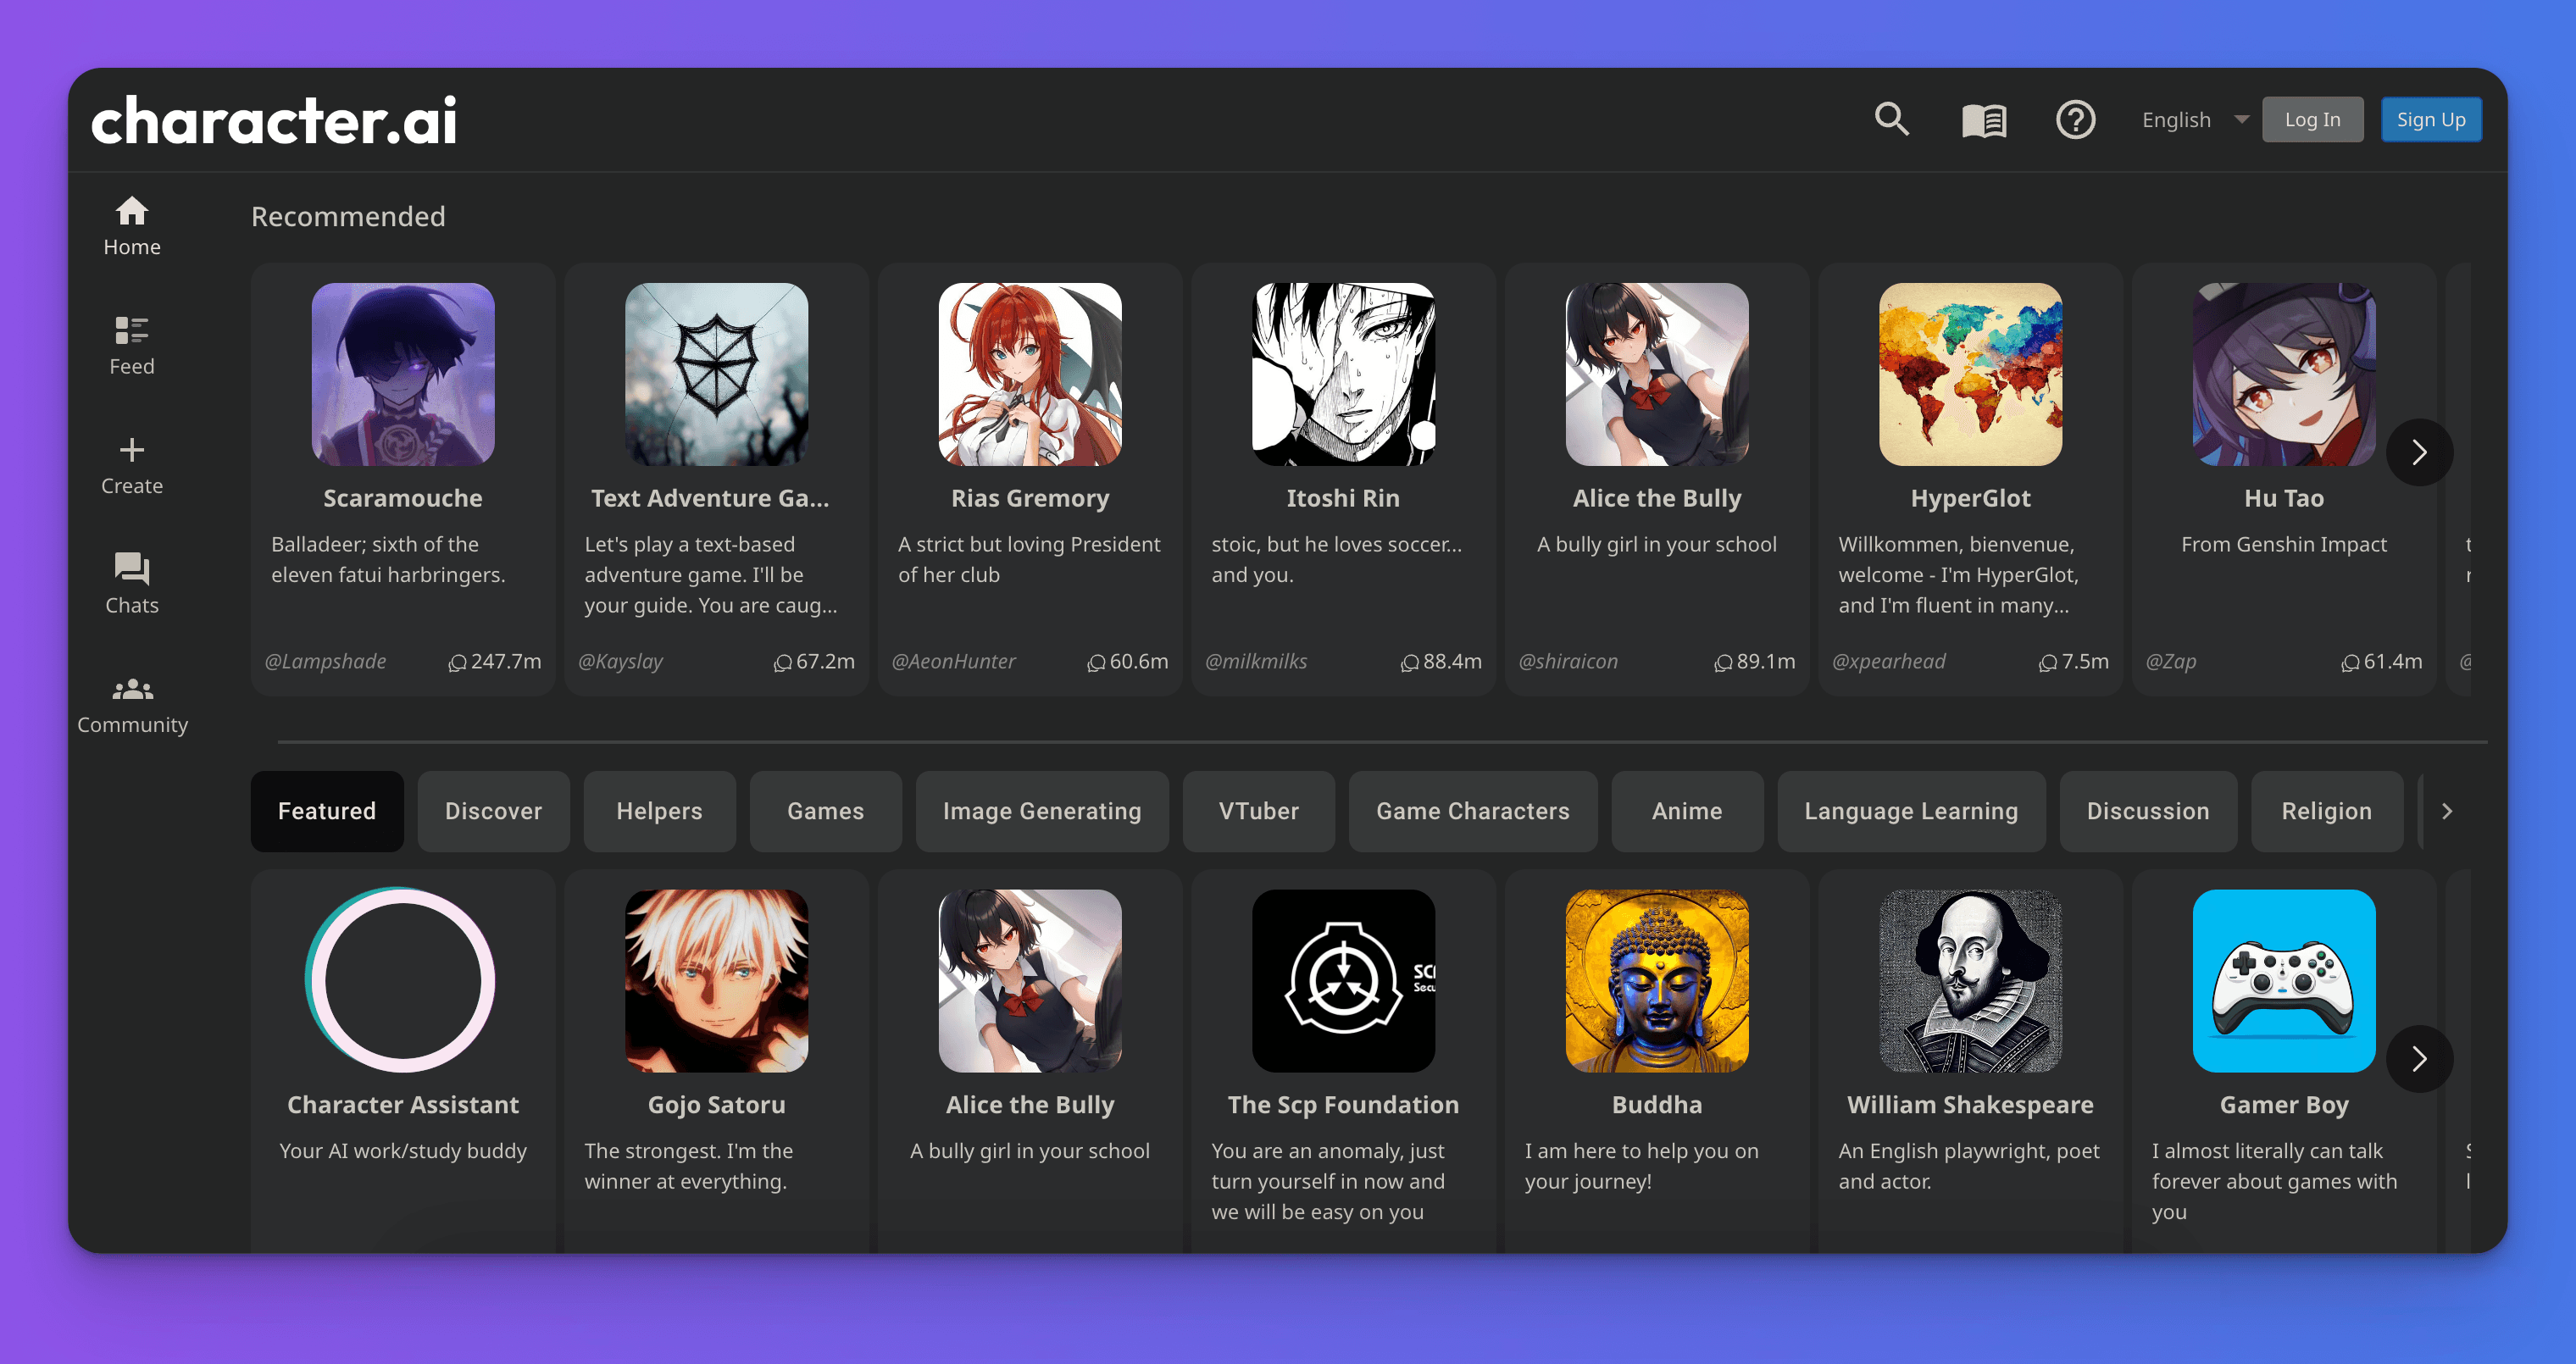Open the Chats sidebar icon
The width and height of the screenshot is (2576, 1364).
pos(132,584)
